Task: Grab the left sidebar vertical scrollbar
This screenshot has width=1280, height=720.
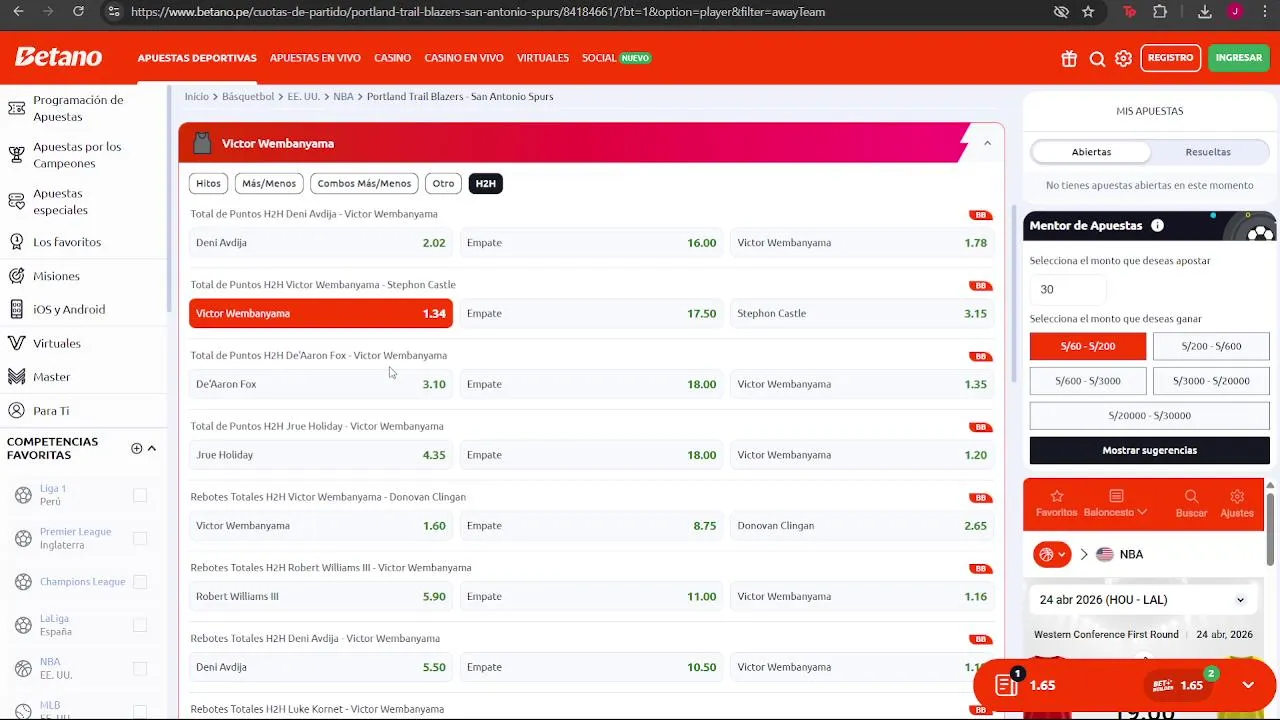Action: click(x=169, y=197)
